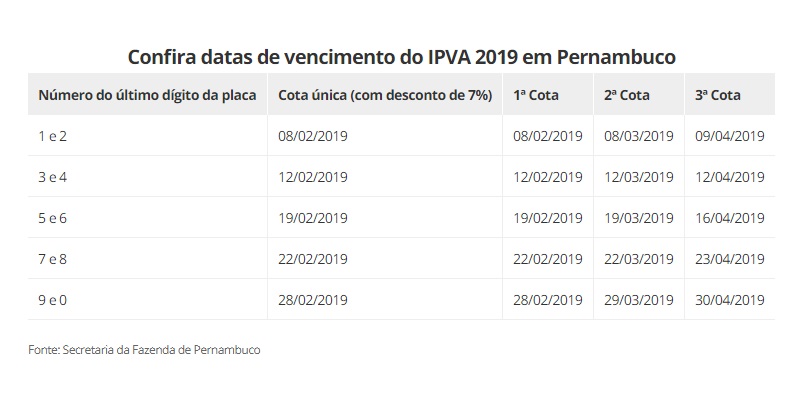
Task: Click the '3 e 4' plate digit row
Action: (x=402, y=177)
